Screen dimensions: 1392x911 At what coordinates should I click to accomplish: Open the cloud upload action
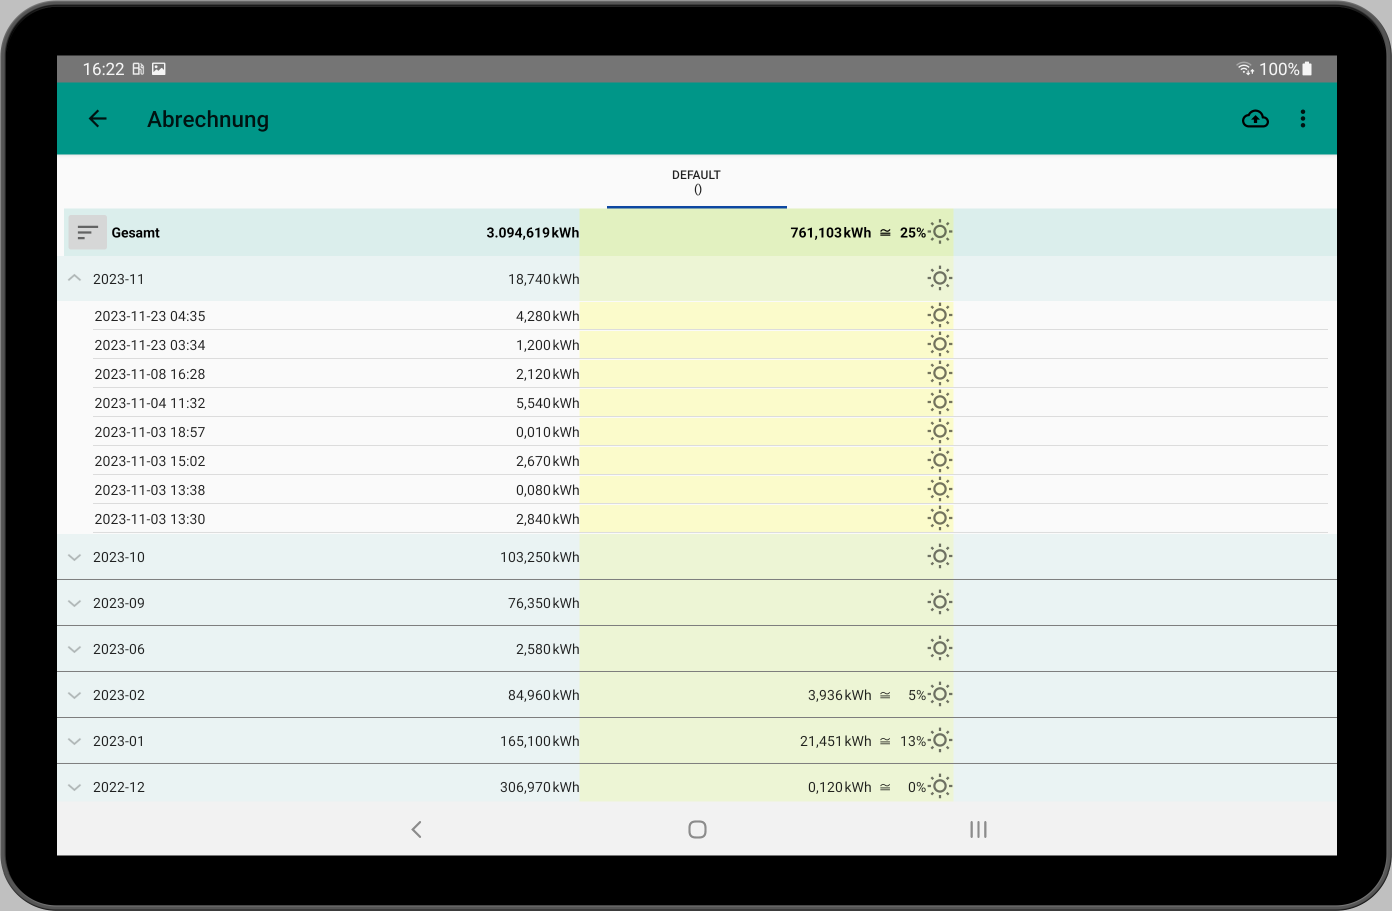[1255, 119]
